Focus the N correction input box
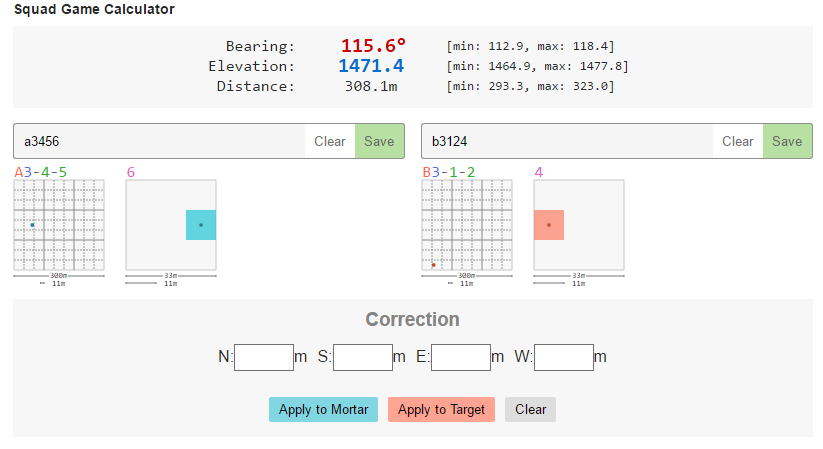Screen dimensions: 823x449 [263, 357]
